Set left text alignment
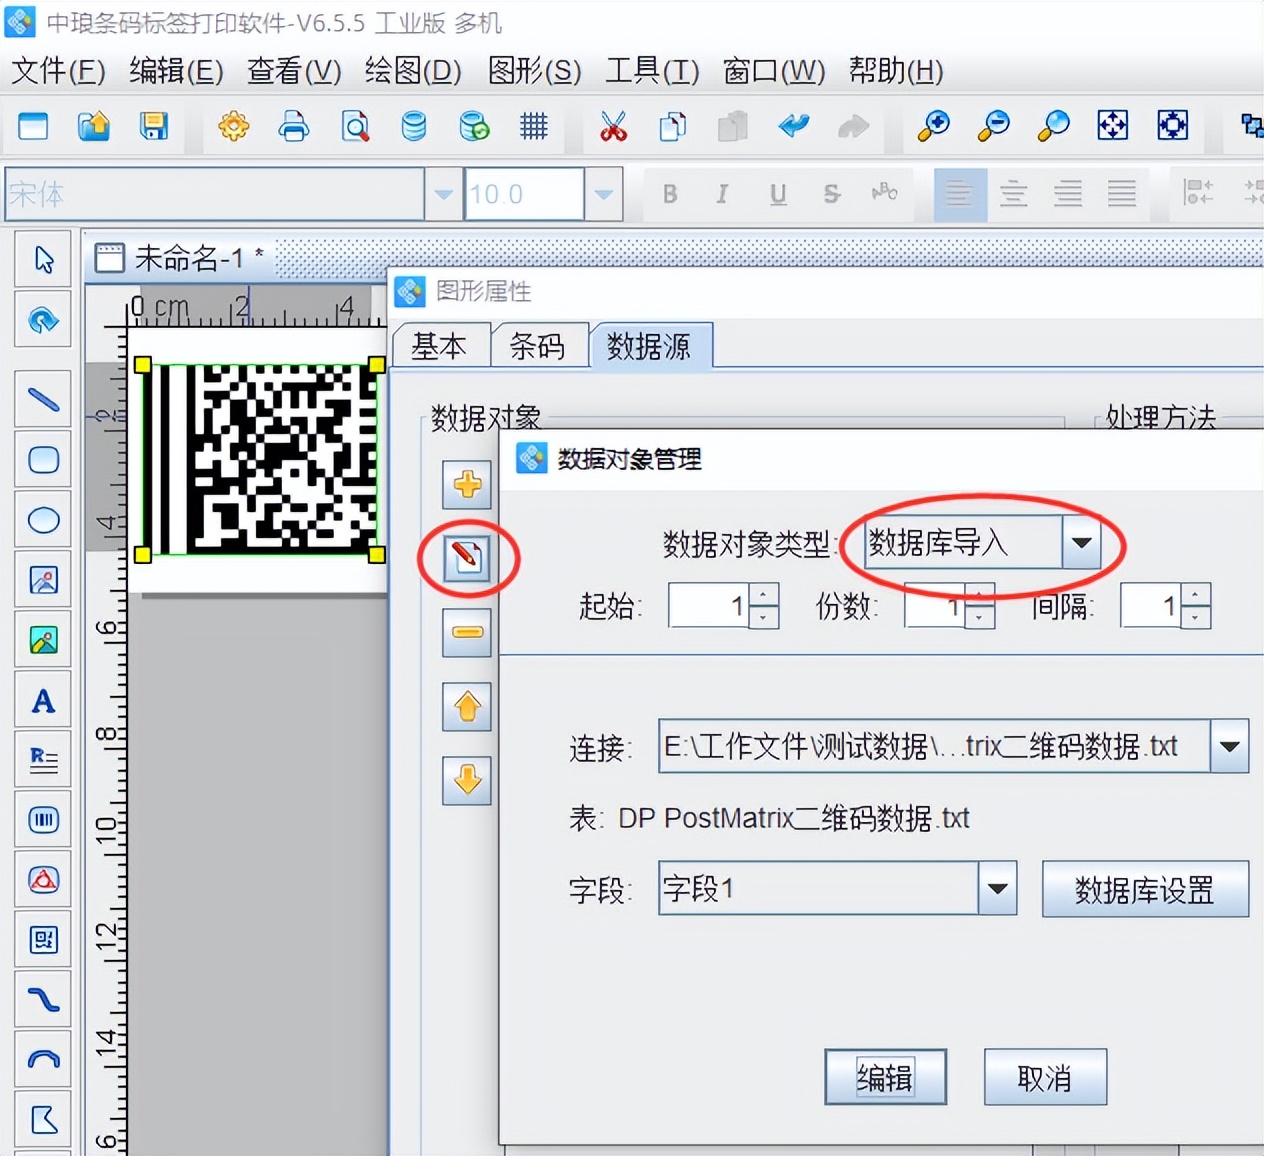Image resolution: width=1264 pixels, height=1156 pixels. point(960,194)
